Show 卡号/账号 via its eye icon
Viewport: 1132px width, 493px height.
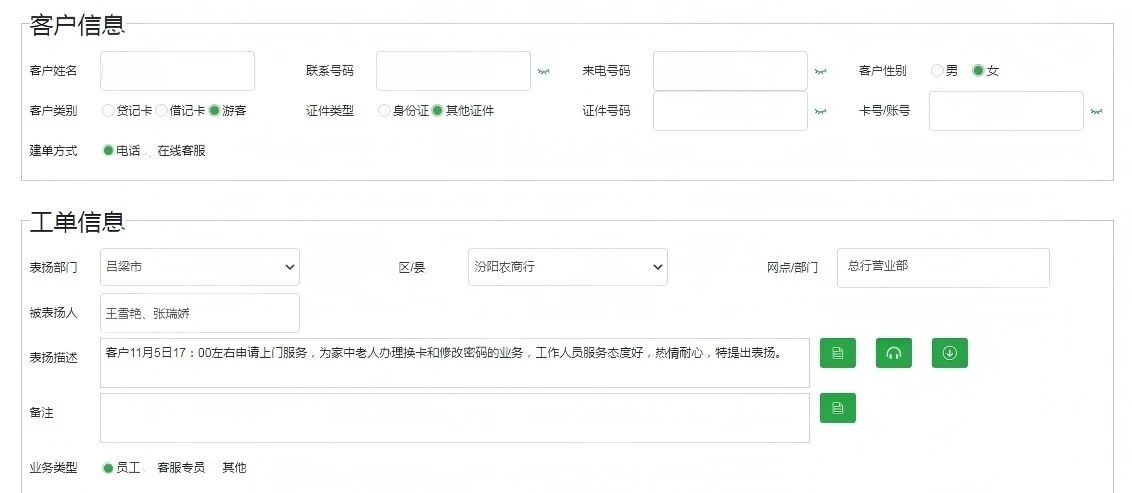(1096, 112)
